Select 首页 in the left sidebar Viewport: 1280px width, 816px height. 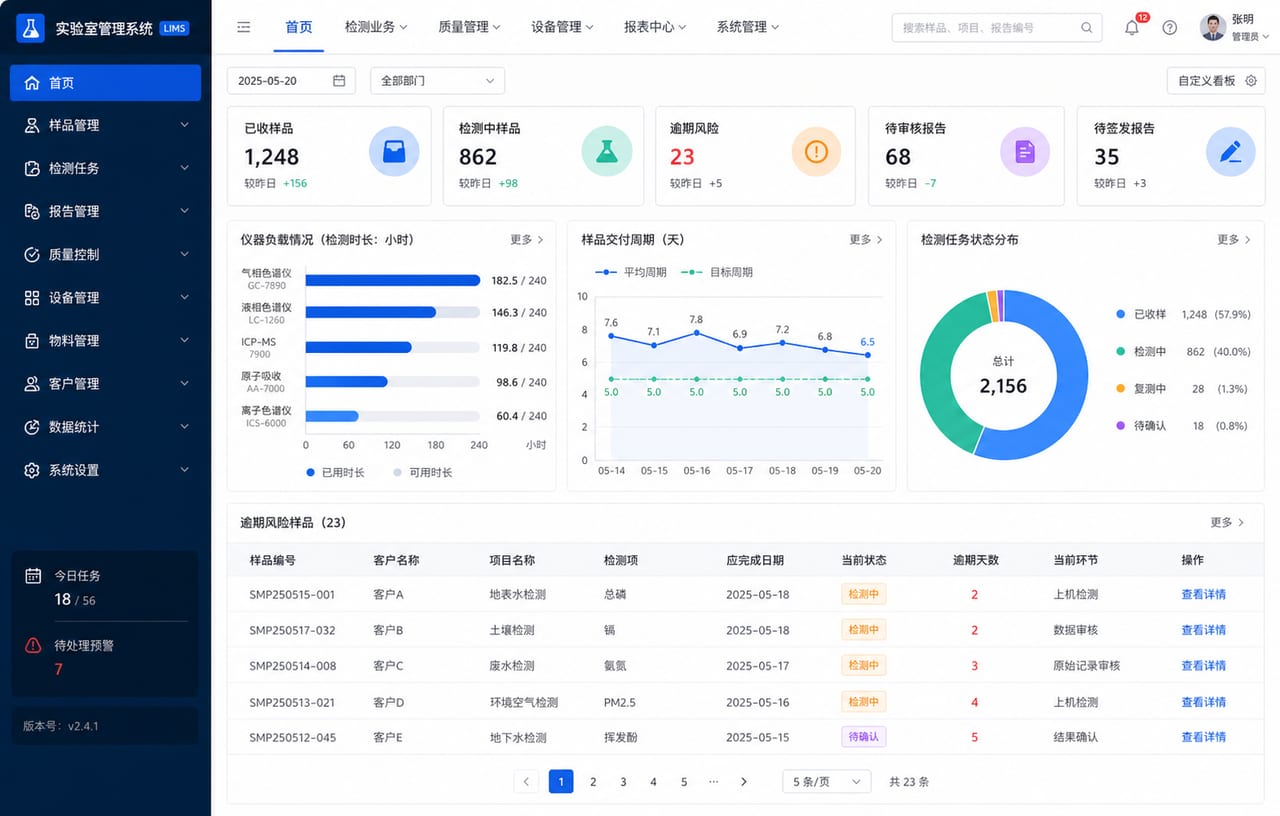[x=106, y=83]
